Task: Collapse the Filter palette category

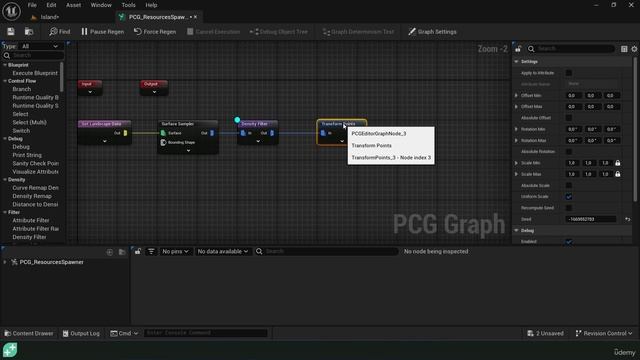Action: point(5,212)
